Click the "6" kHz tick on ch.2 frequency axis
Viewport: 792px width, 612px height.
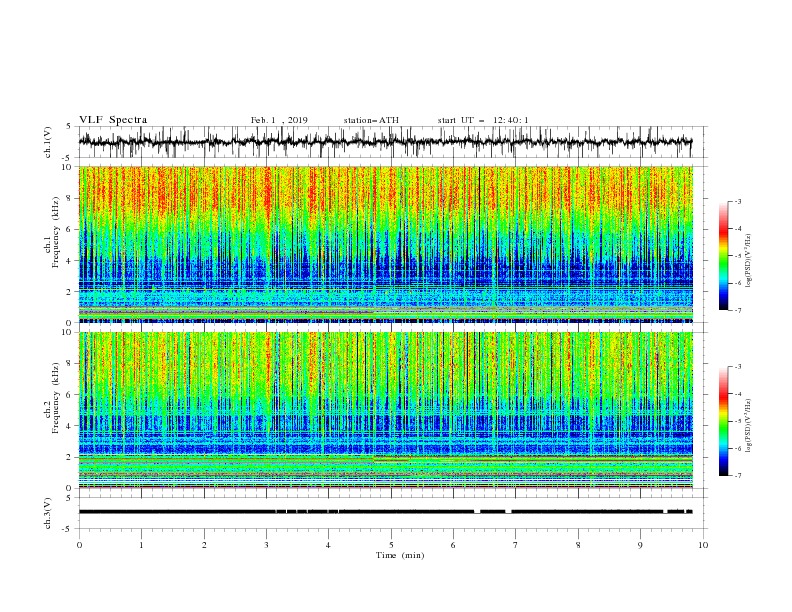(70, 395)
